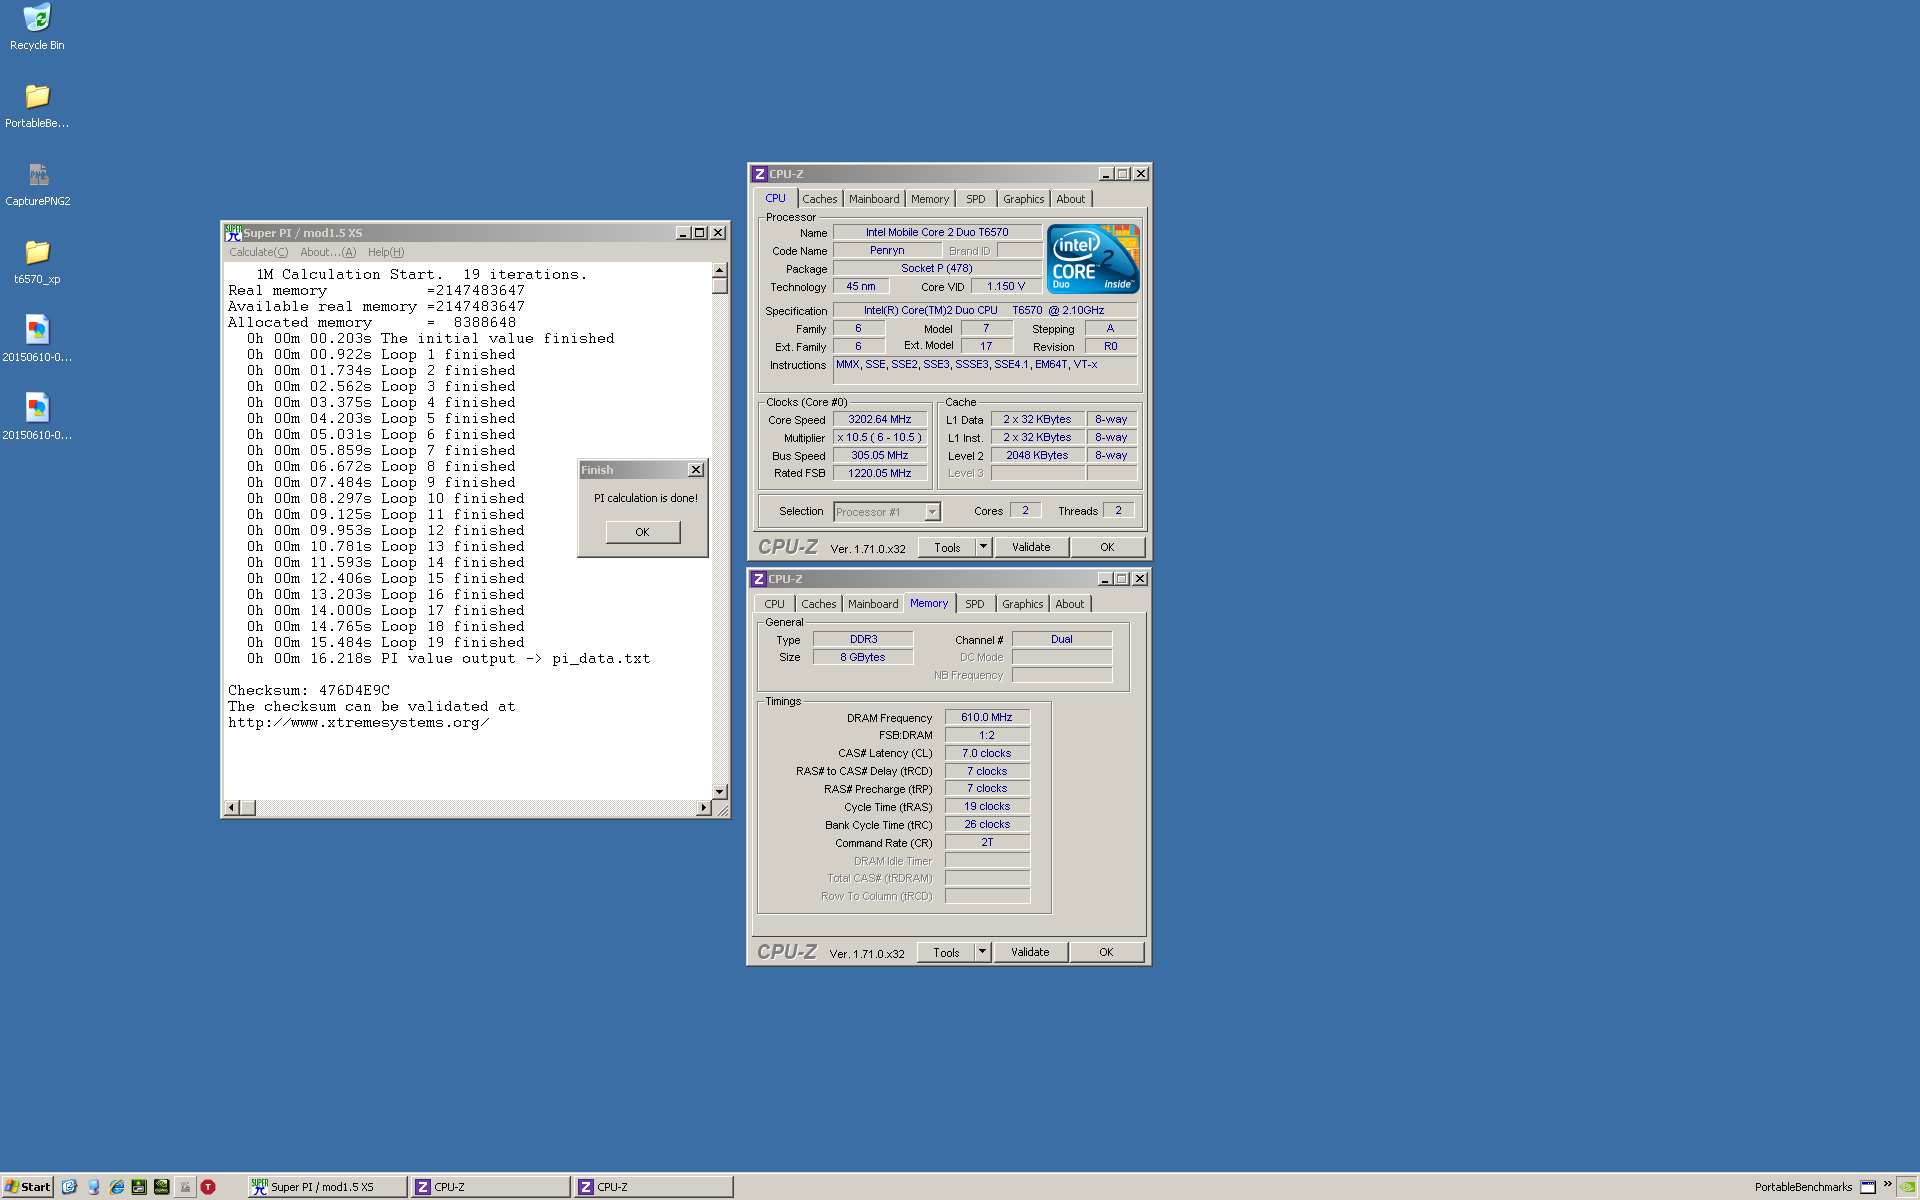Open Caches tab in top CPU-Z window
The height and width of the screenshot is (1200, 1920).
tap(819, 199)
